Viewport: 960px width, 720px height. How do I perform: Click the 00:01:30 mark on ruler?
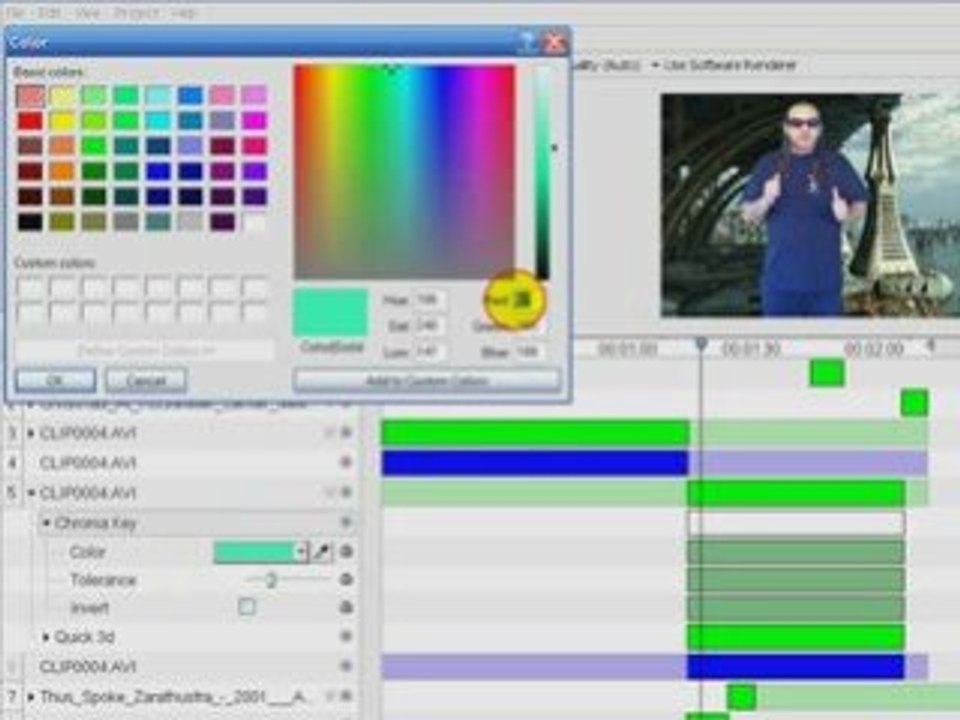751,350
